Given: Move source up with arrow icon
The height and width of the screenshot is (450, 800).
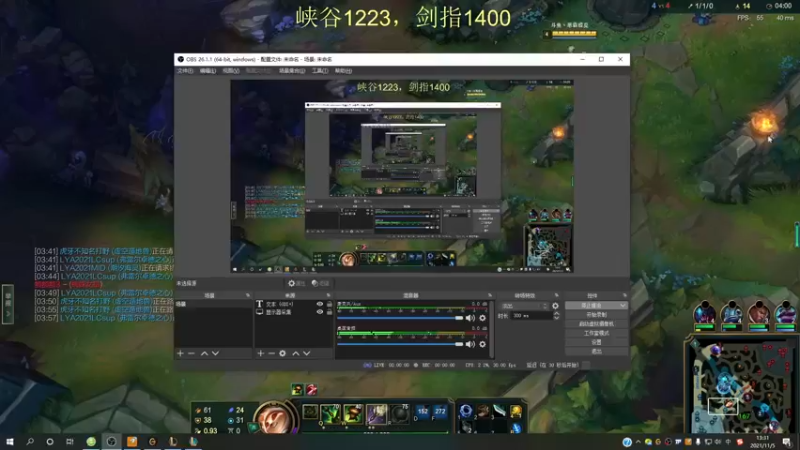Looking at the screenshot, I should point(295,353).
